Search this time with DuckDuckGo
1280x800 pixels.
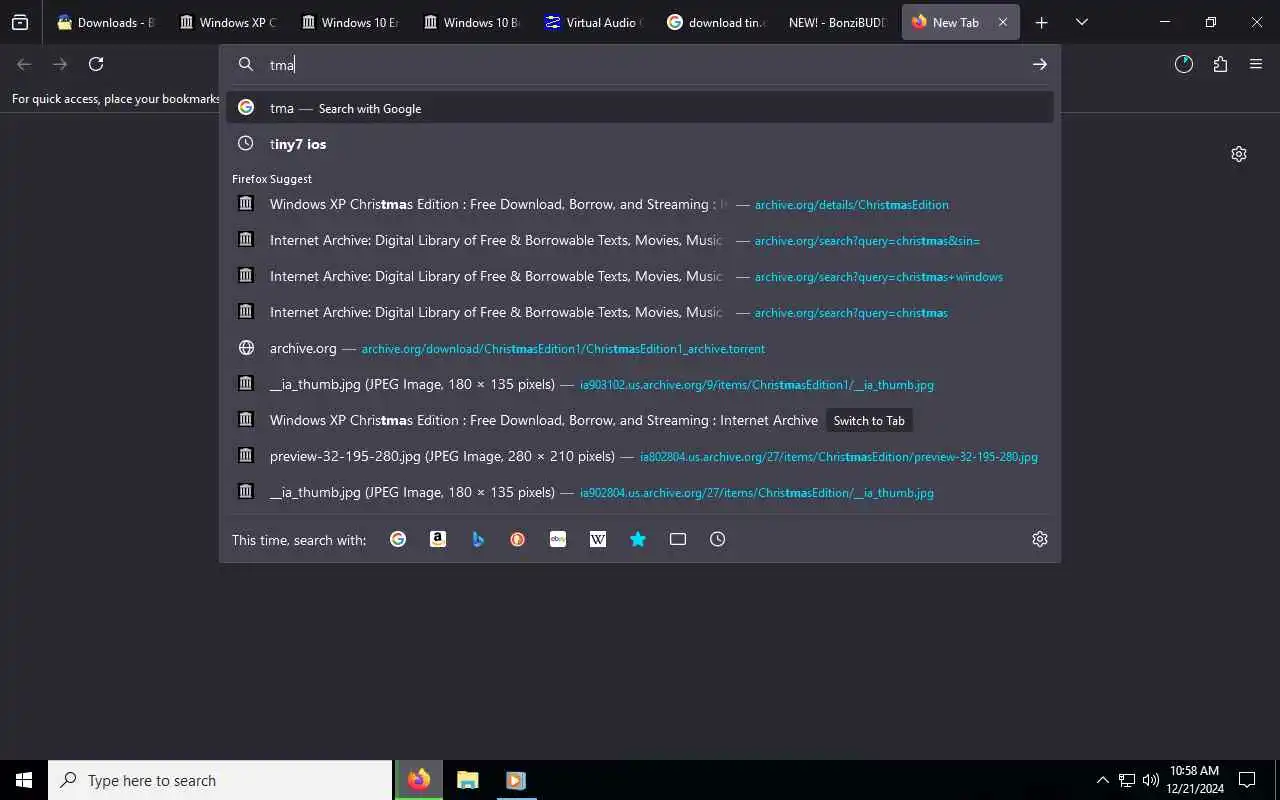[x=518, y=539]
